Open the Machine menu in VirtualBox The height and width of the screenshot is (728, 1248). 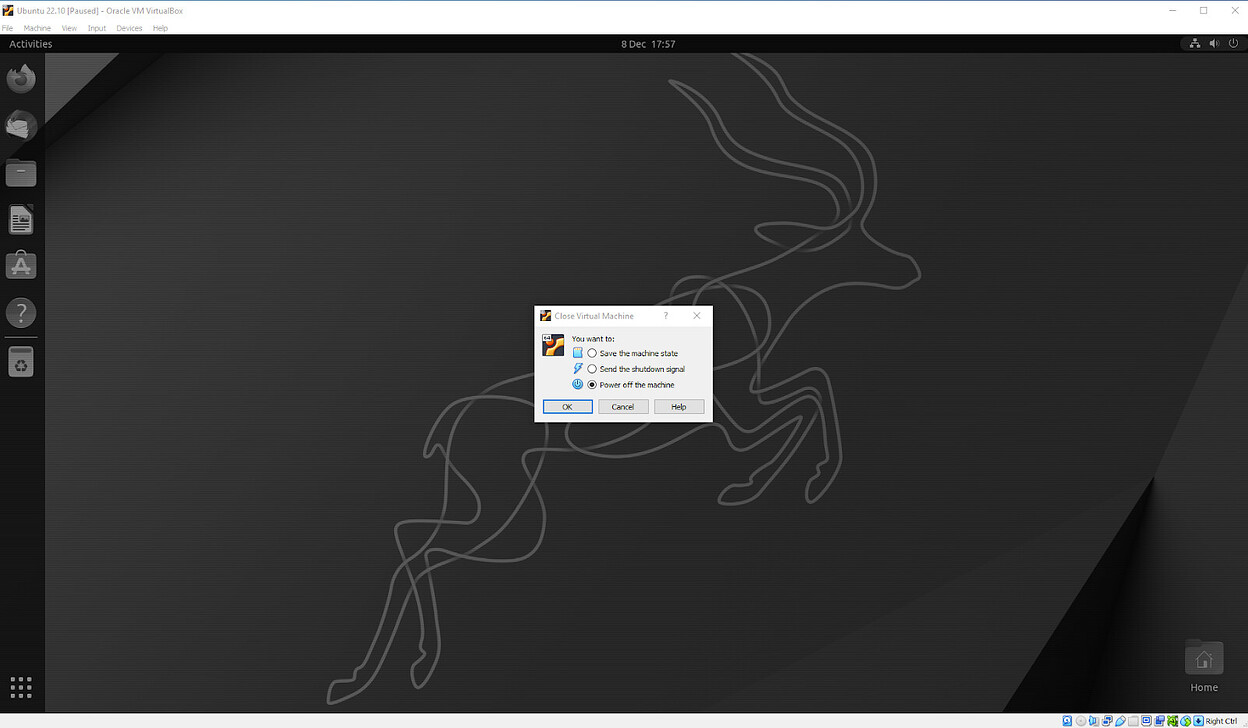click(x=37, y=28)
